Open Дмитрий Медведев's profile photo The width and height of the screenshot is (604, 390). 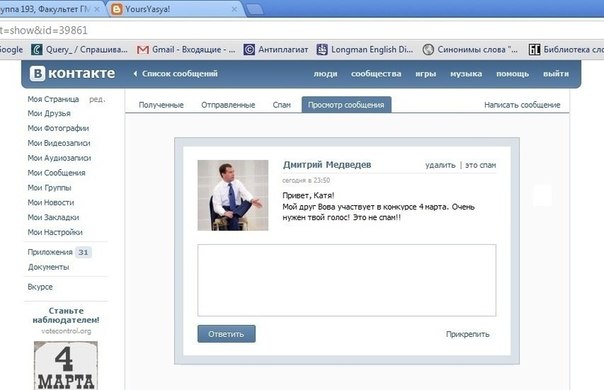coord(233,195)
